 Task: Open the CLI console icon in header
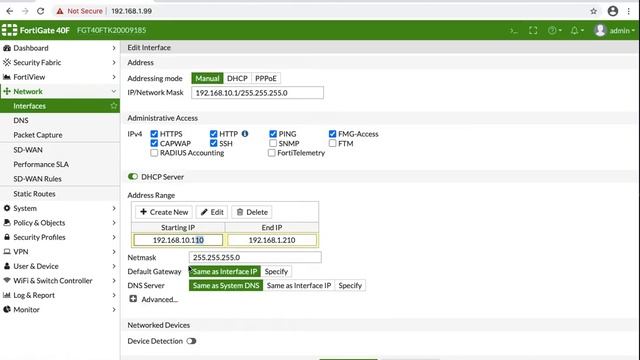click(x=514, y=31)
